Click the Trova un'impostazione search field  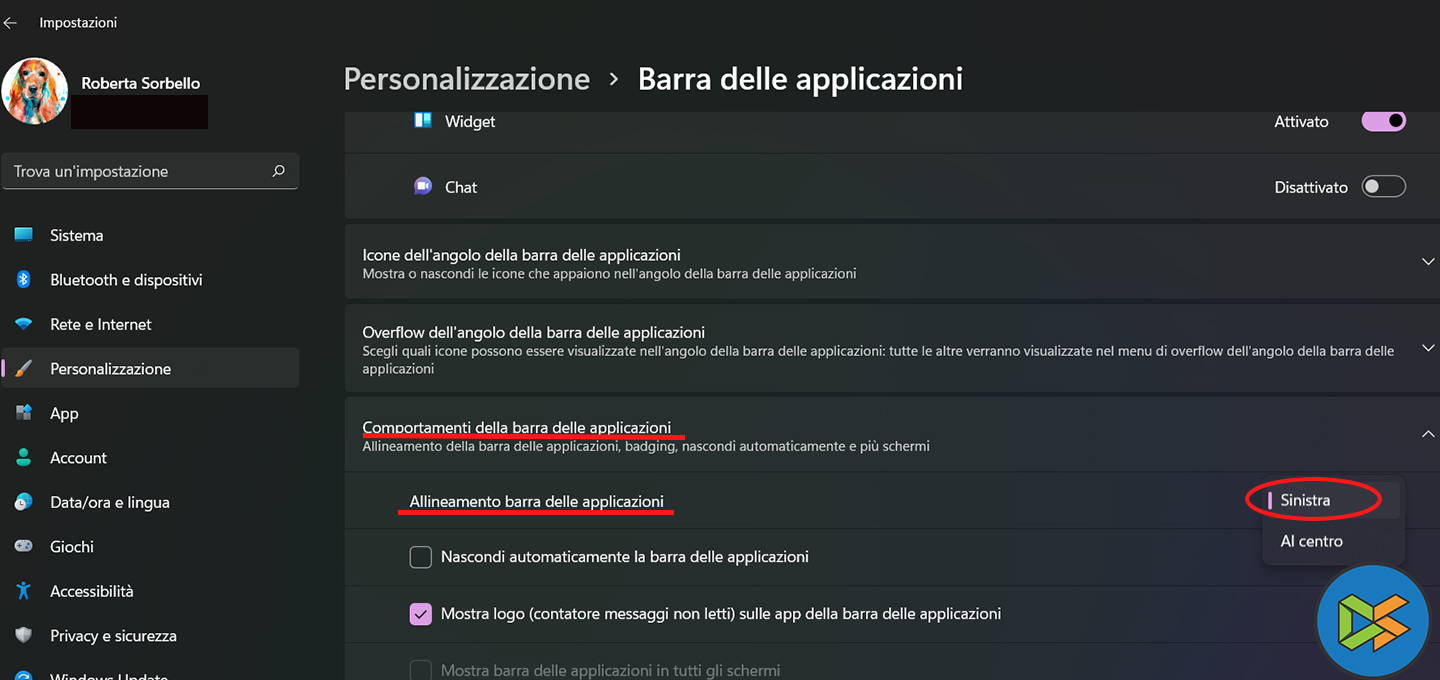coord(140,171)
